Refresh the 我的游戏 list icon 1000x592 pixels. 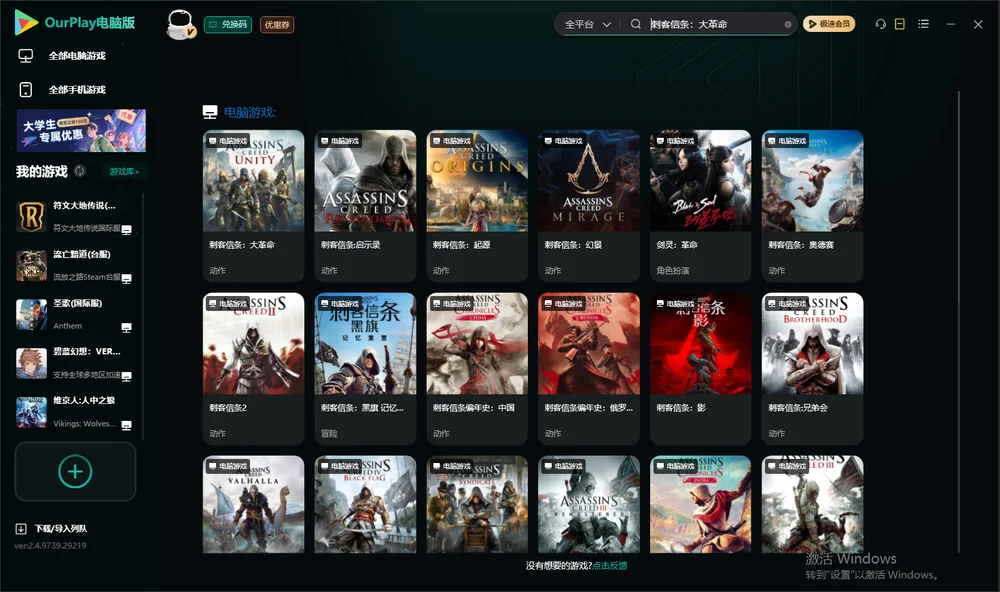80,171
